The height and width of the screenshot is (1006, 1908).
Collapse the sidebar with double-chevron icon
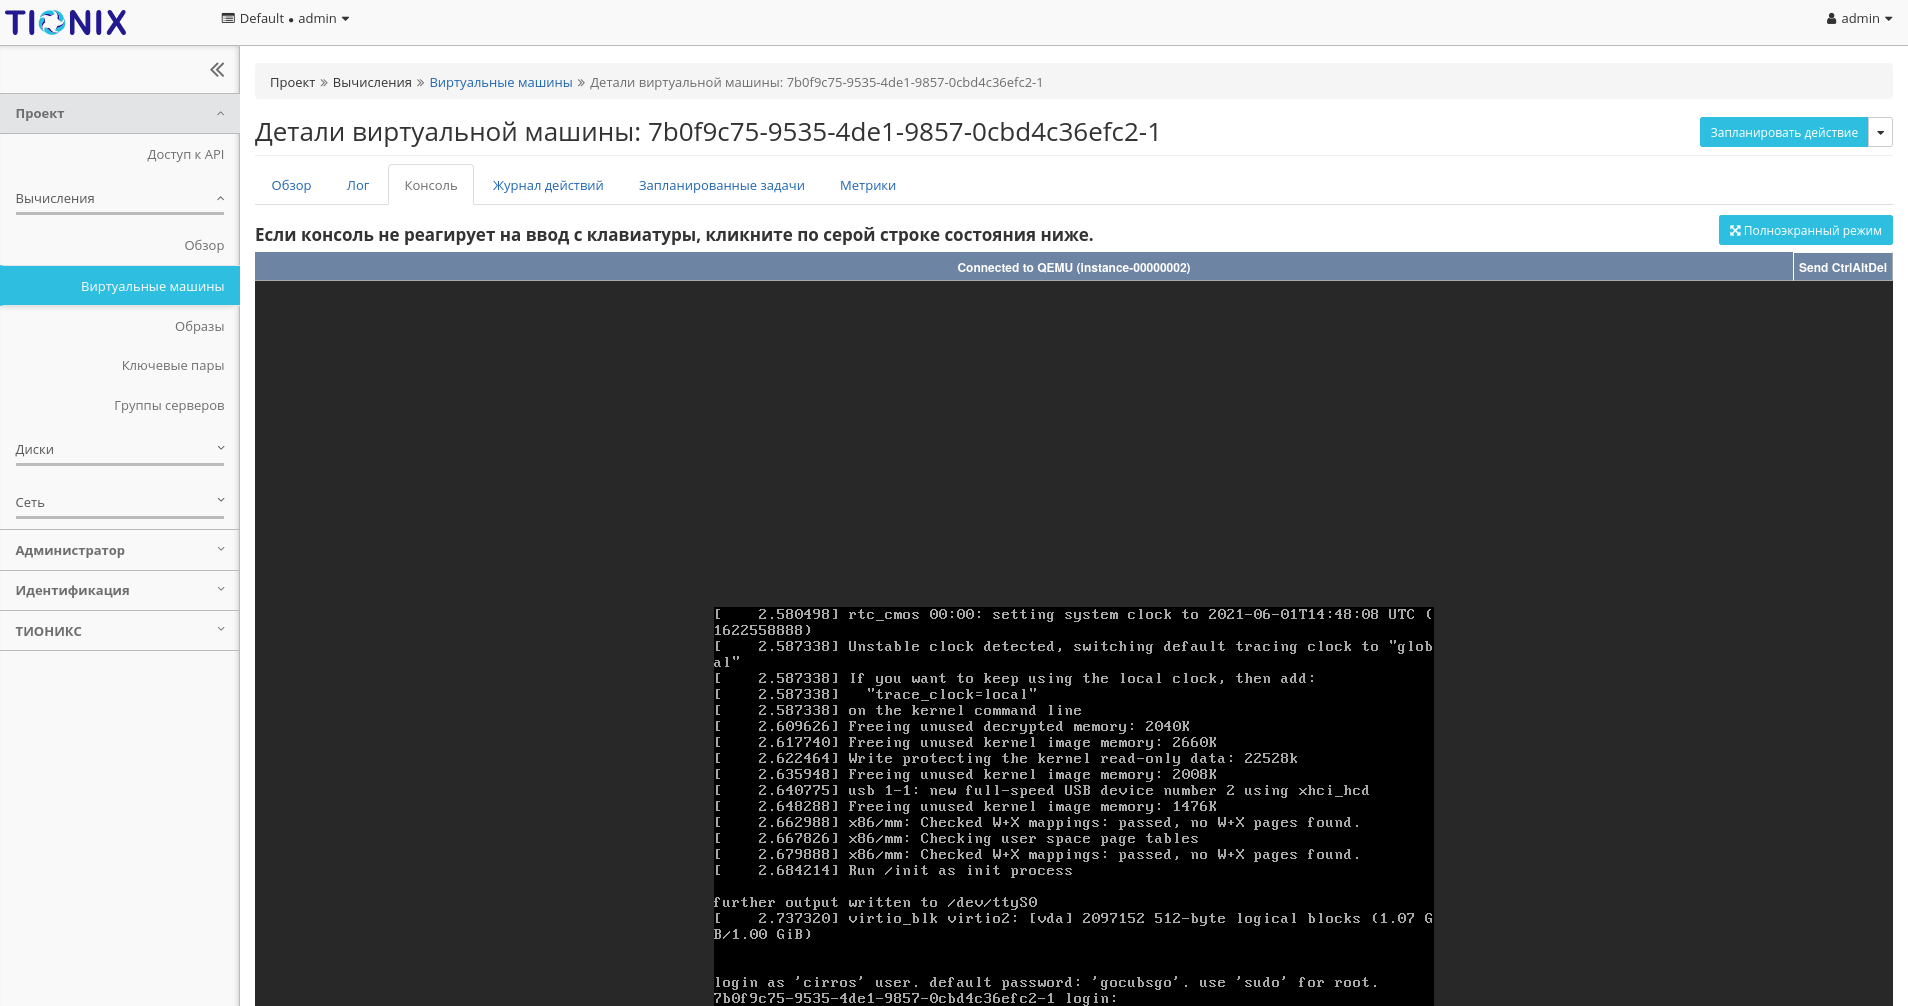tap(217, 70)
